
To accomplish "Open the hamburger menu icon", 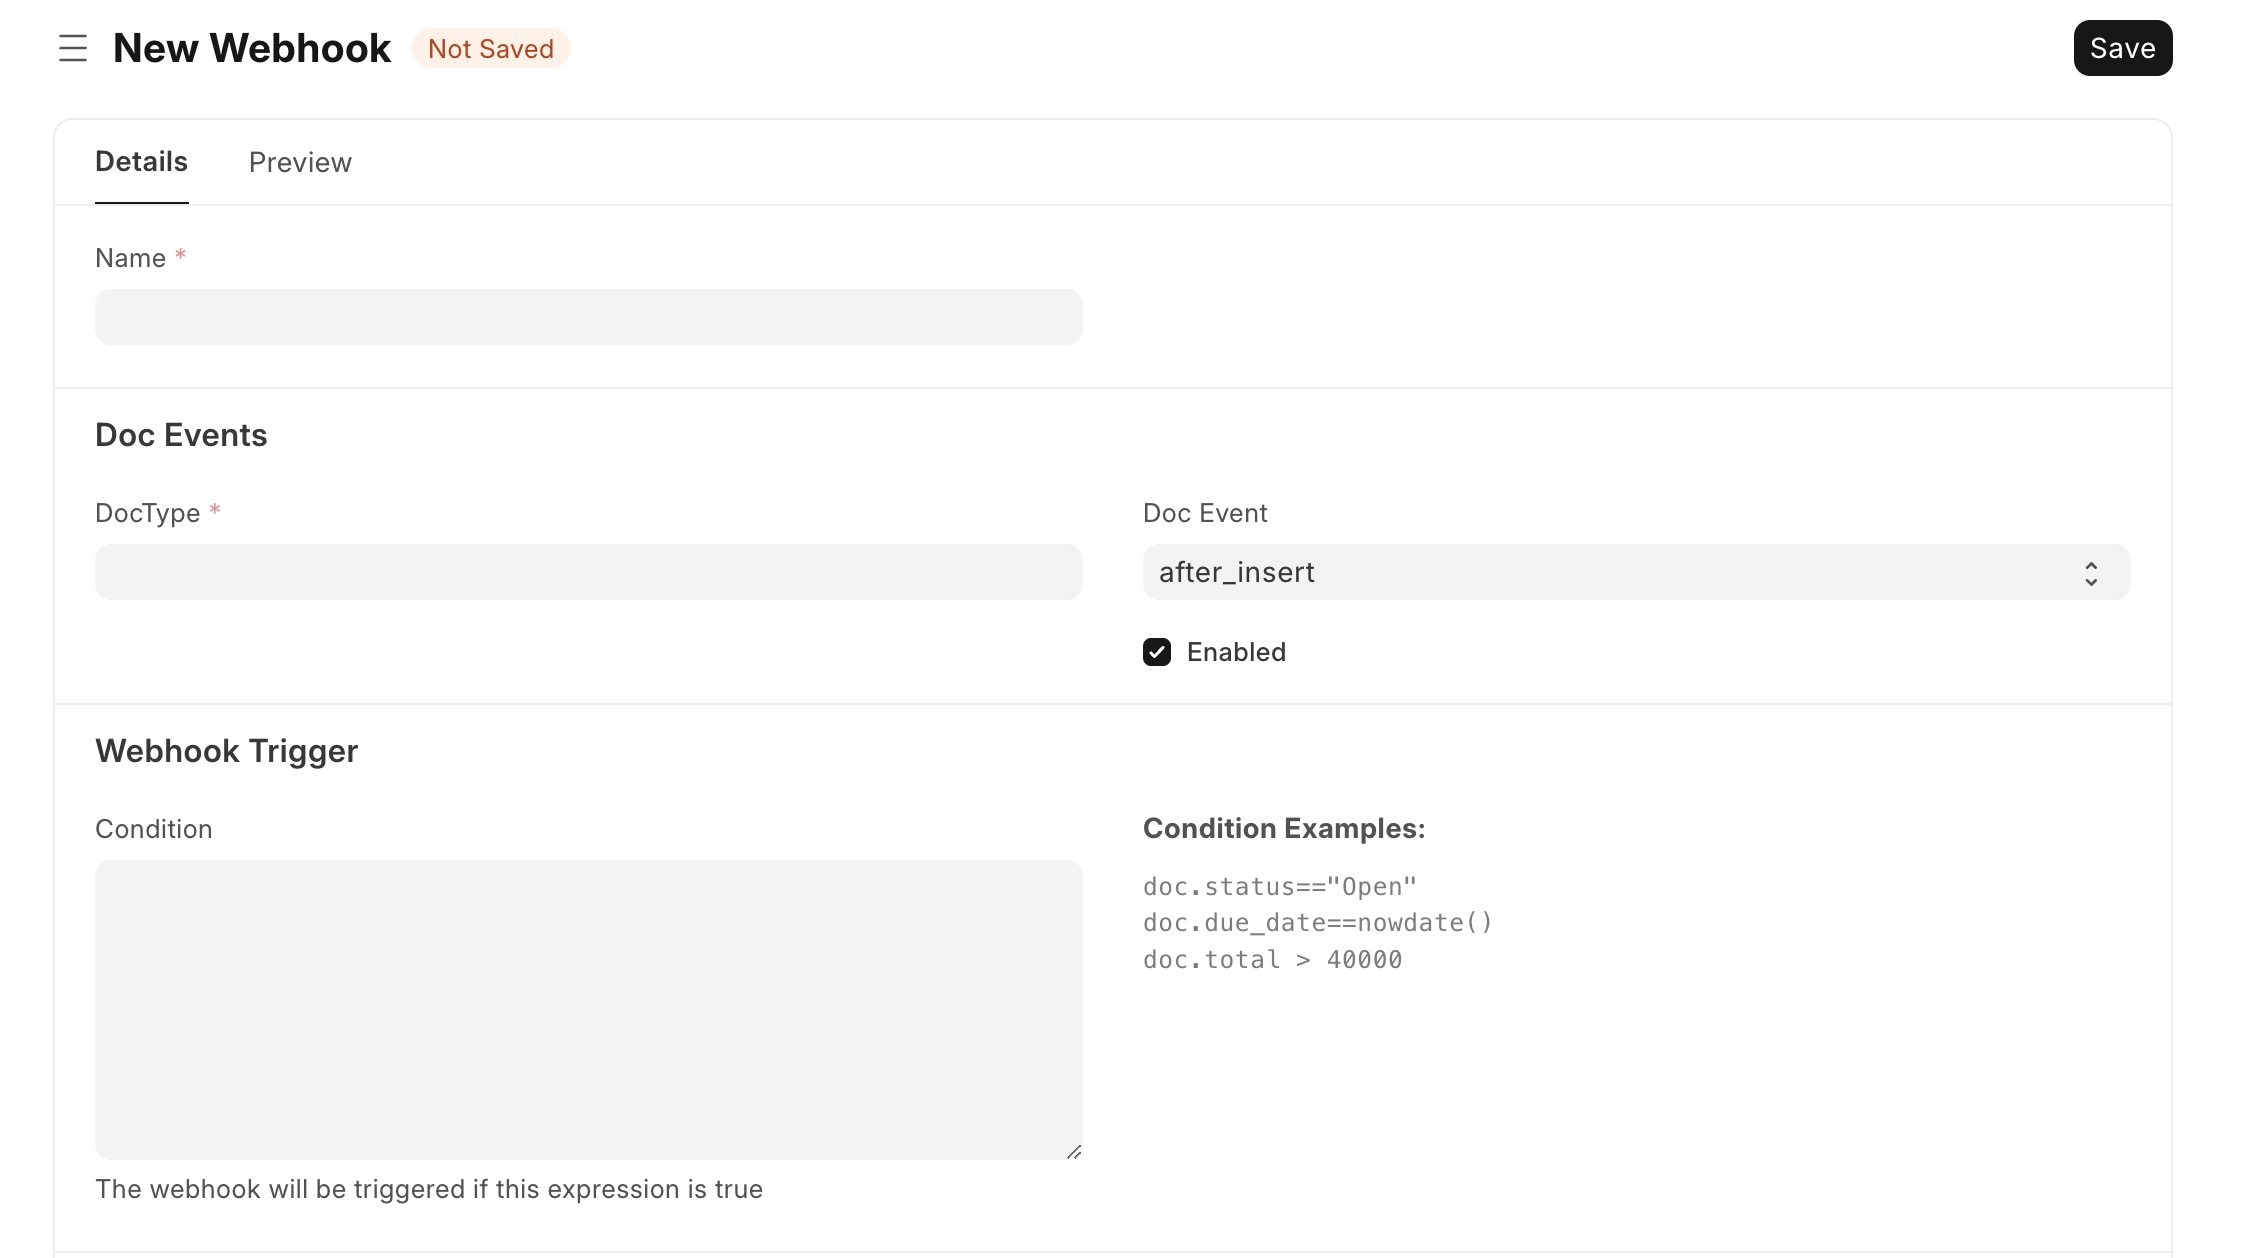I will [73, 48].
